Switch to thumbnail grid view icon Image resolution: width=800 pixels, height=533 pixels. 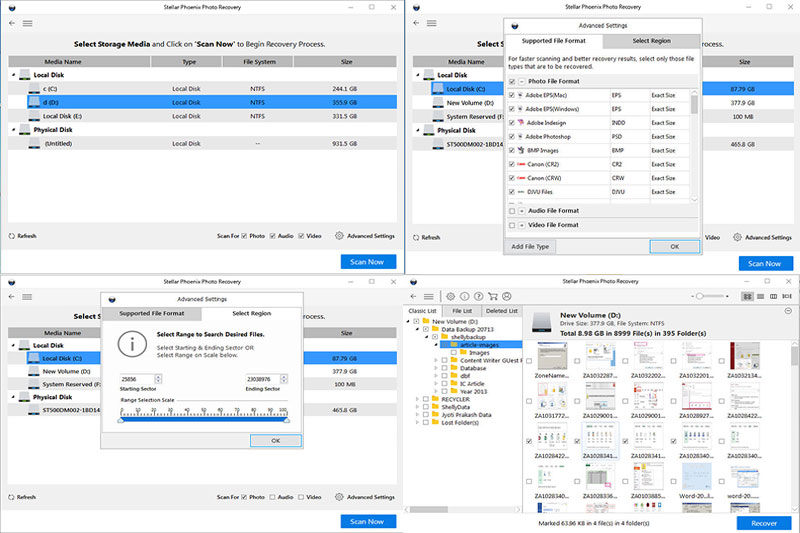[x=747, y=296]
